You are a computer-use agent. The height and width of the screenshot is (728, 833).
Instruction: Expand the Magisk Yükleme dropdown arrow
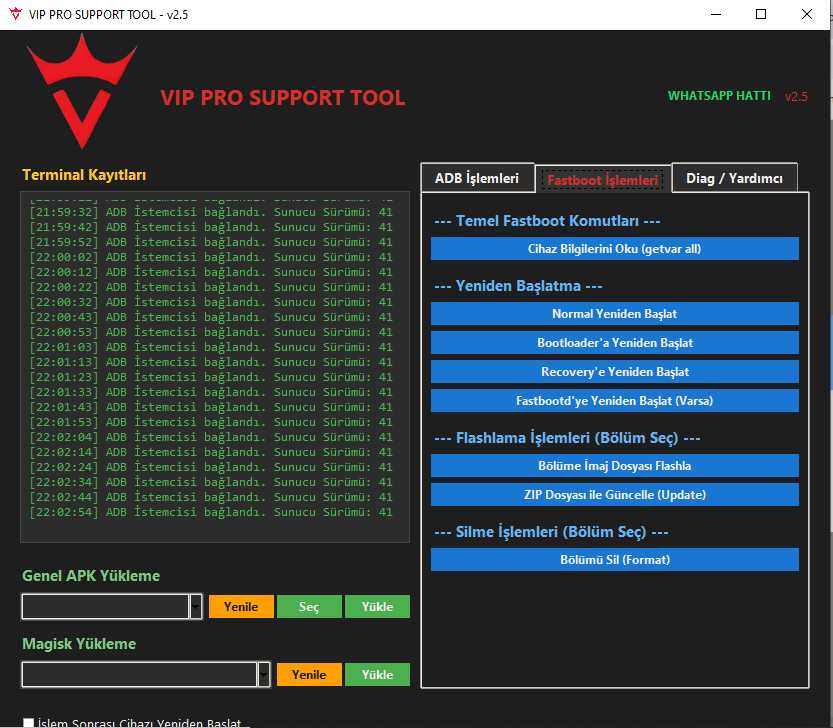pos(264,674)
